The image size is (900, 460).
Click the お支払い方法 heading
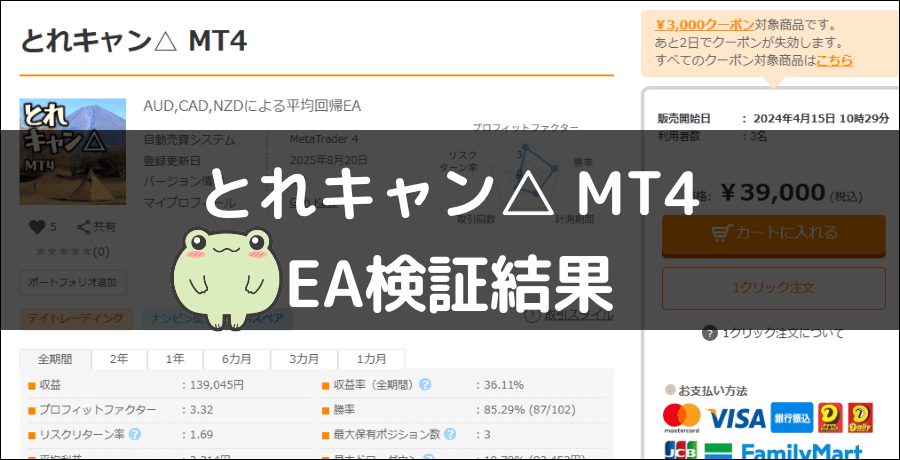coord(713,392)
